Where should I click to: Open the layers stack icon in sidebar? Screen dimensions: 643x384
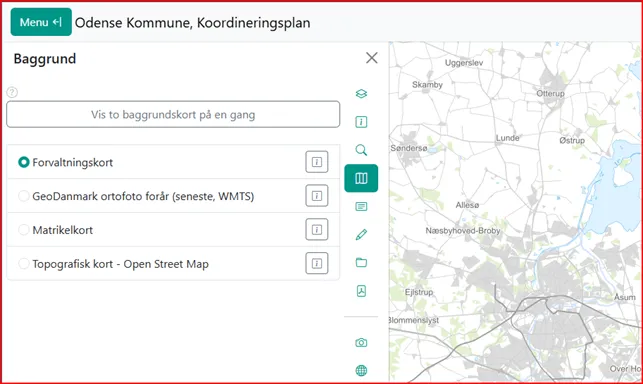point(361,94)
